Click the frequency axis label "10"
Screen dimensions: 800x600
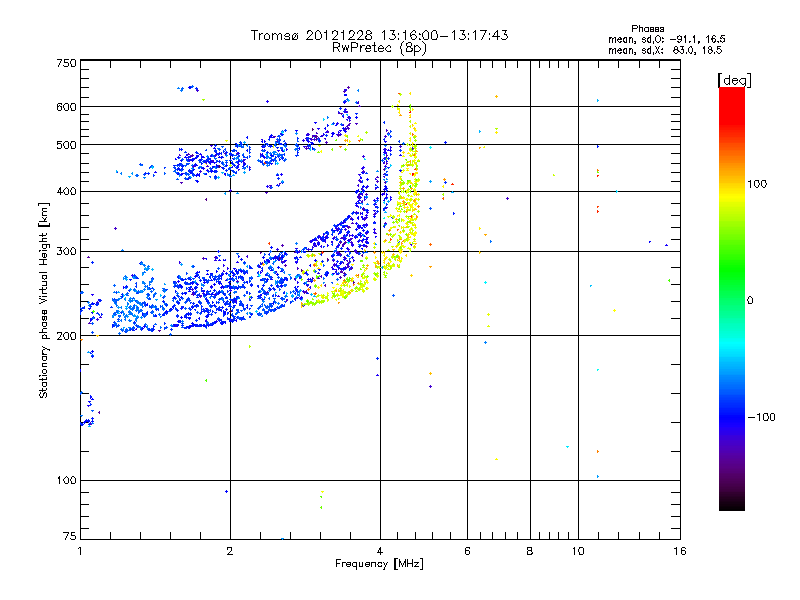578,551
